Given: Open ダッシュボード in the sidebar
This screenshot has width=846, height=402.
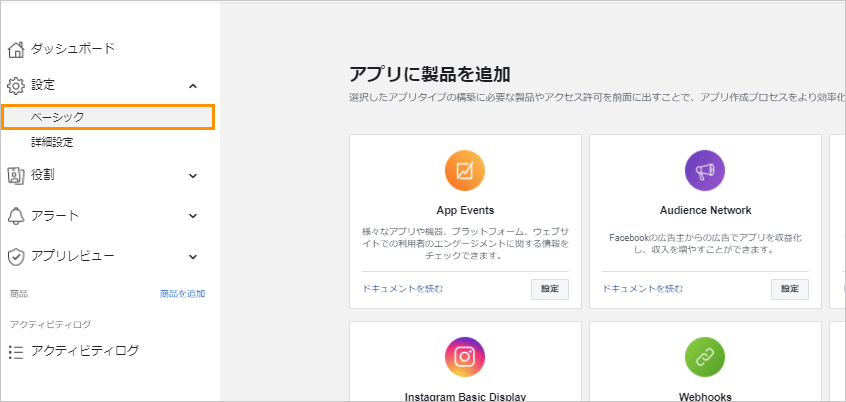Looking at the screenshot, I should [73, 49].
